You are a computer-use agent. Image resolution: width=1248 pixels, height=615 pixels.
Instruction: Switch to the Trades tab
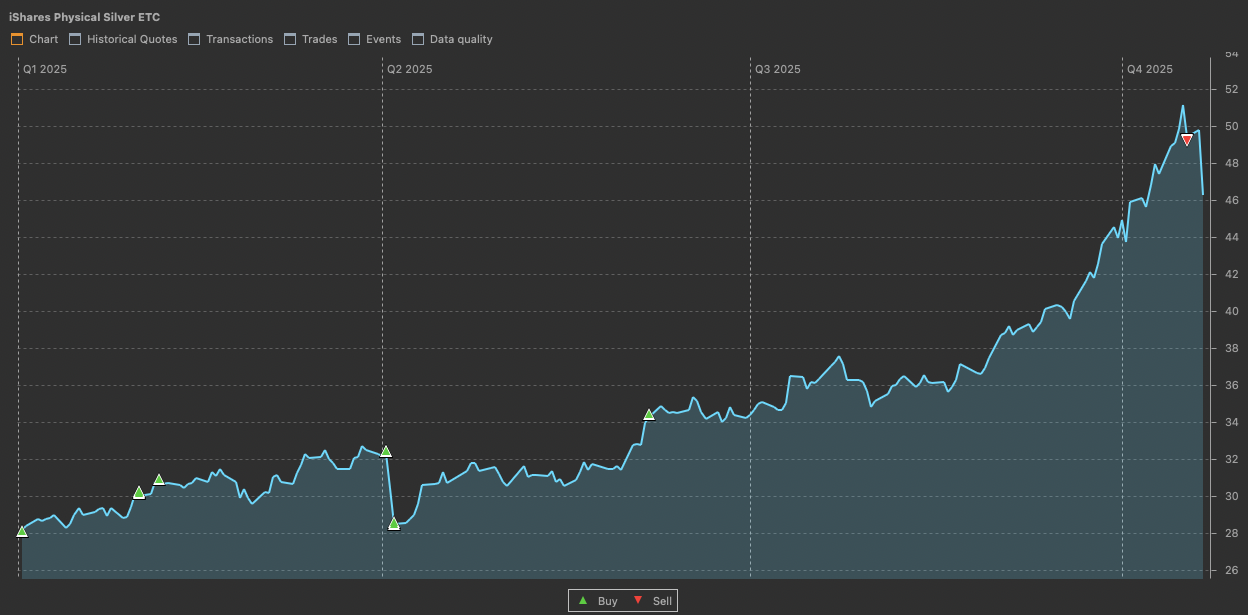pyautogui.click(x=319, y=39)
